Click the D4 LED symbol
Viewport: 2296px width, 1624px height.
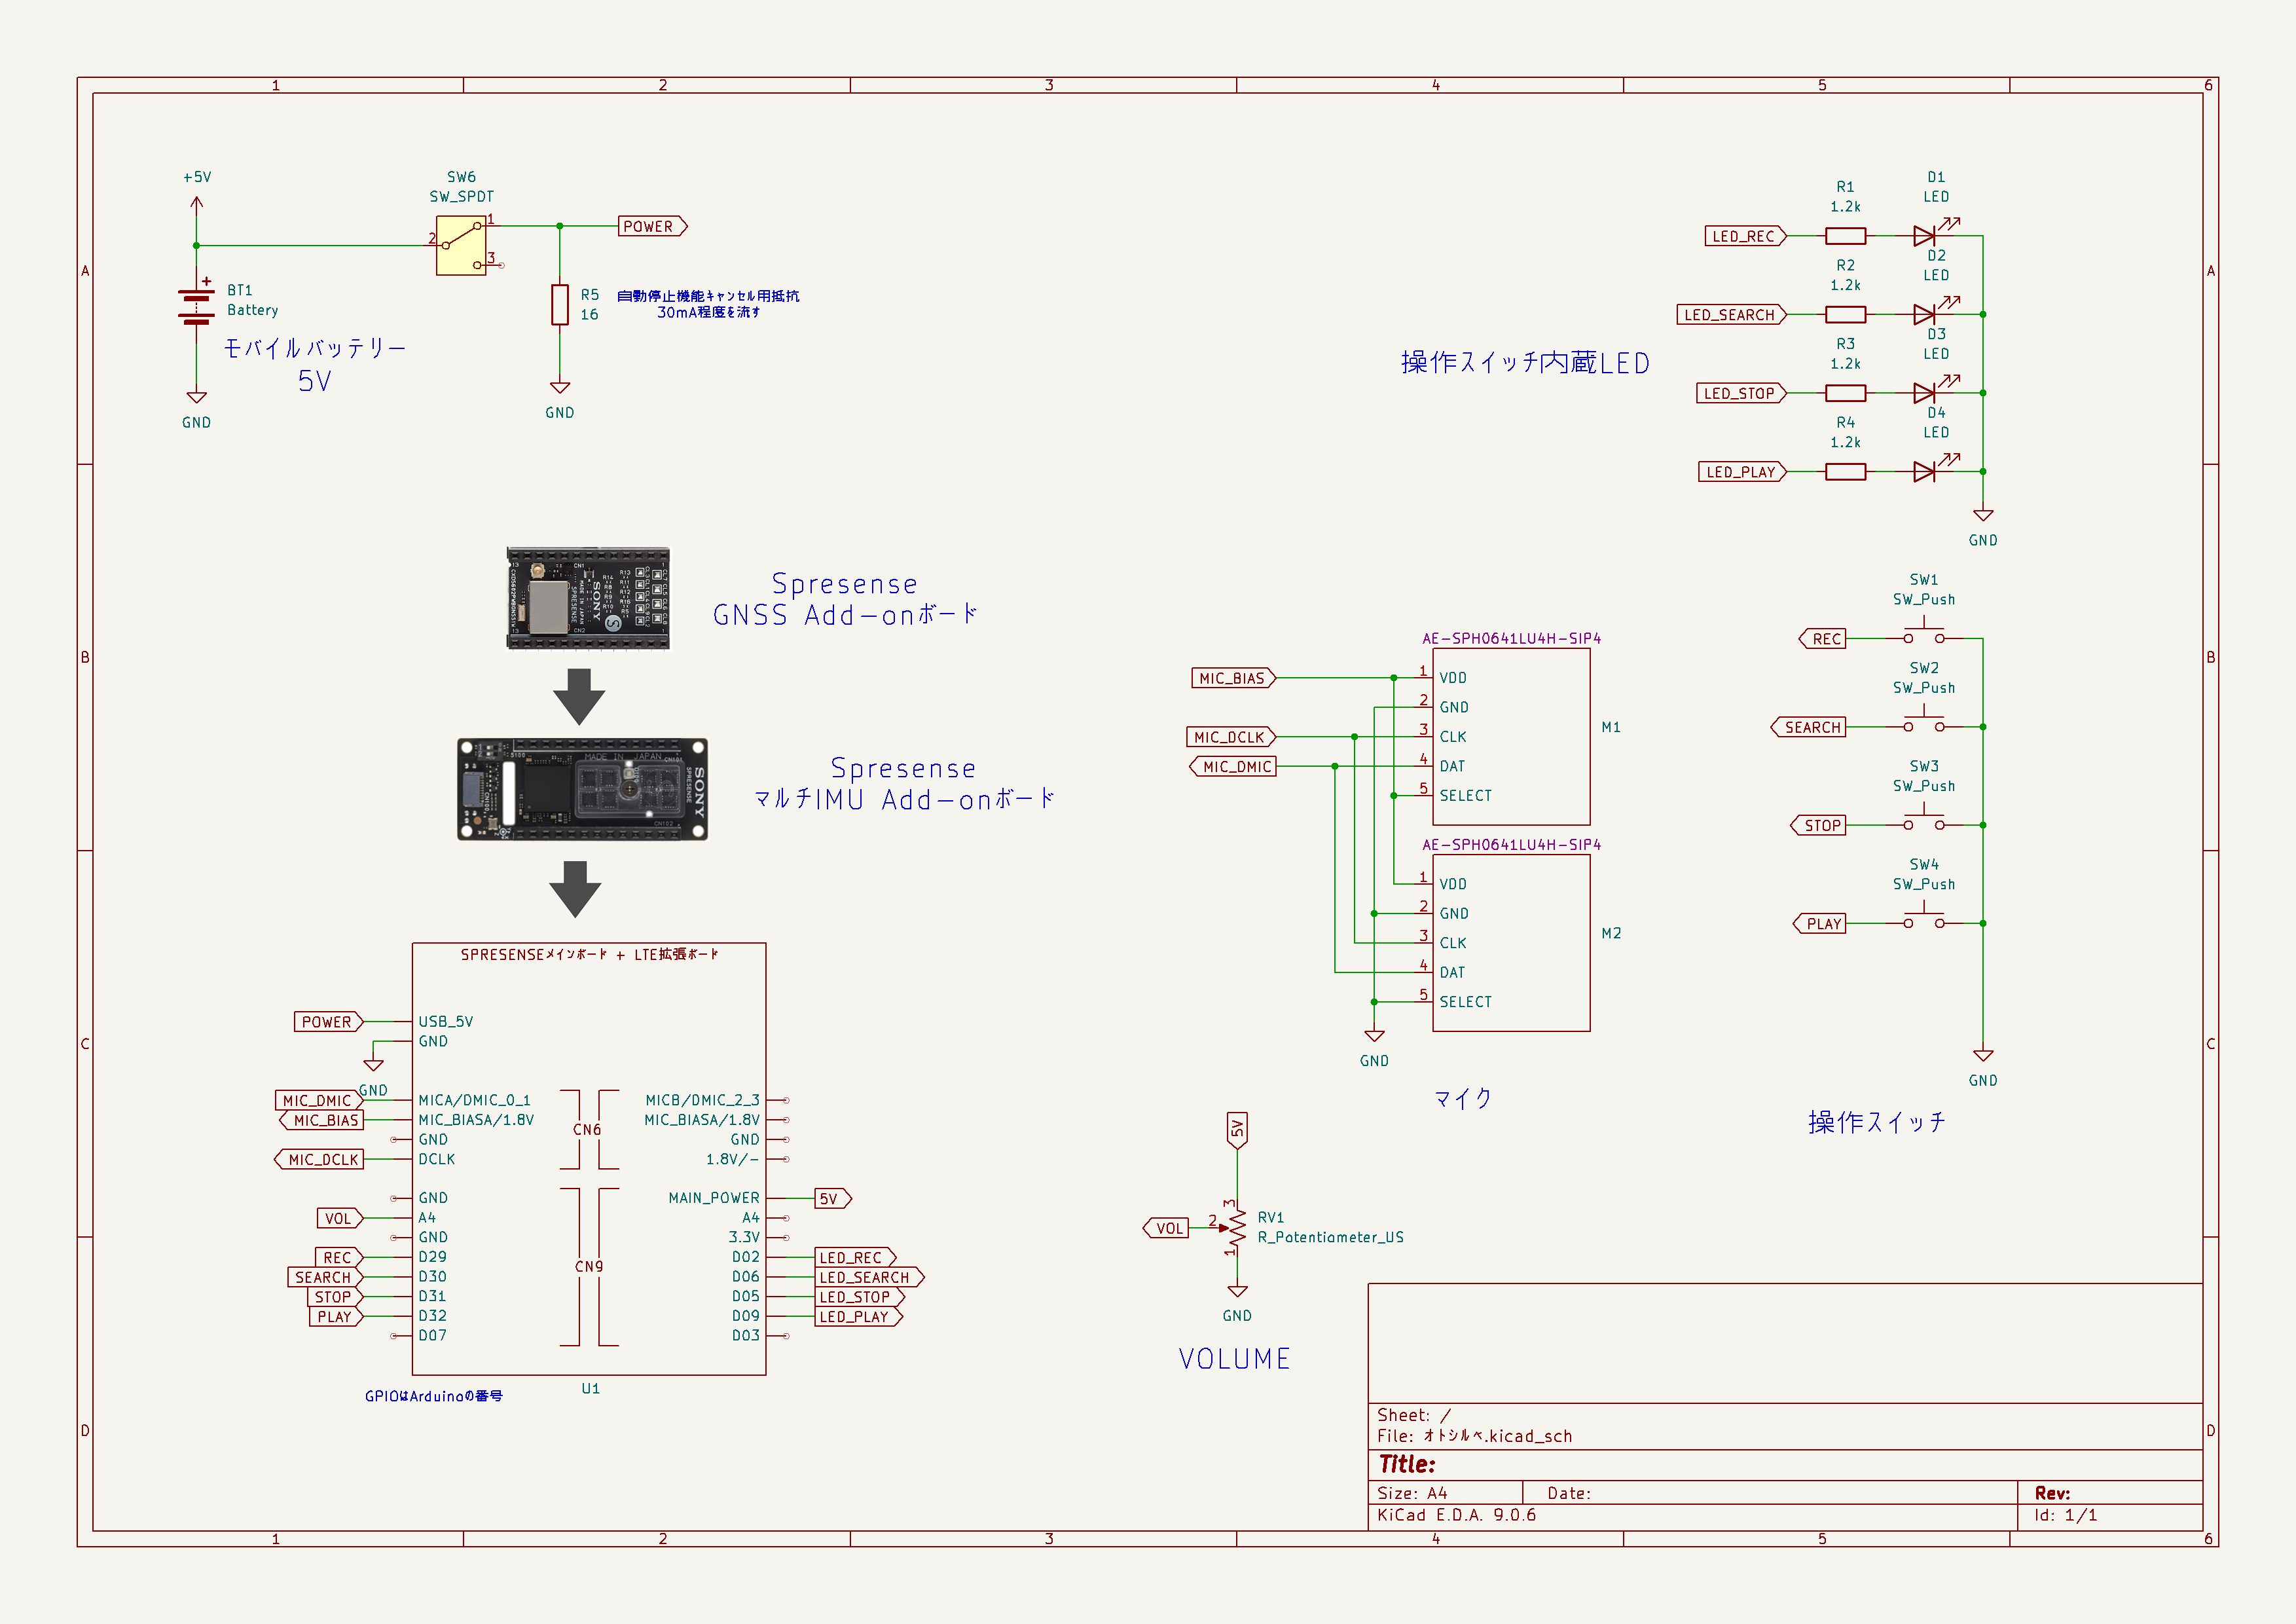[1924, 471]
